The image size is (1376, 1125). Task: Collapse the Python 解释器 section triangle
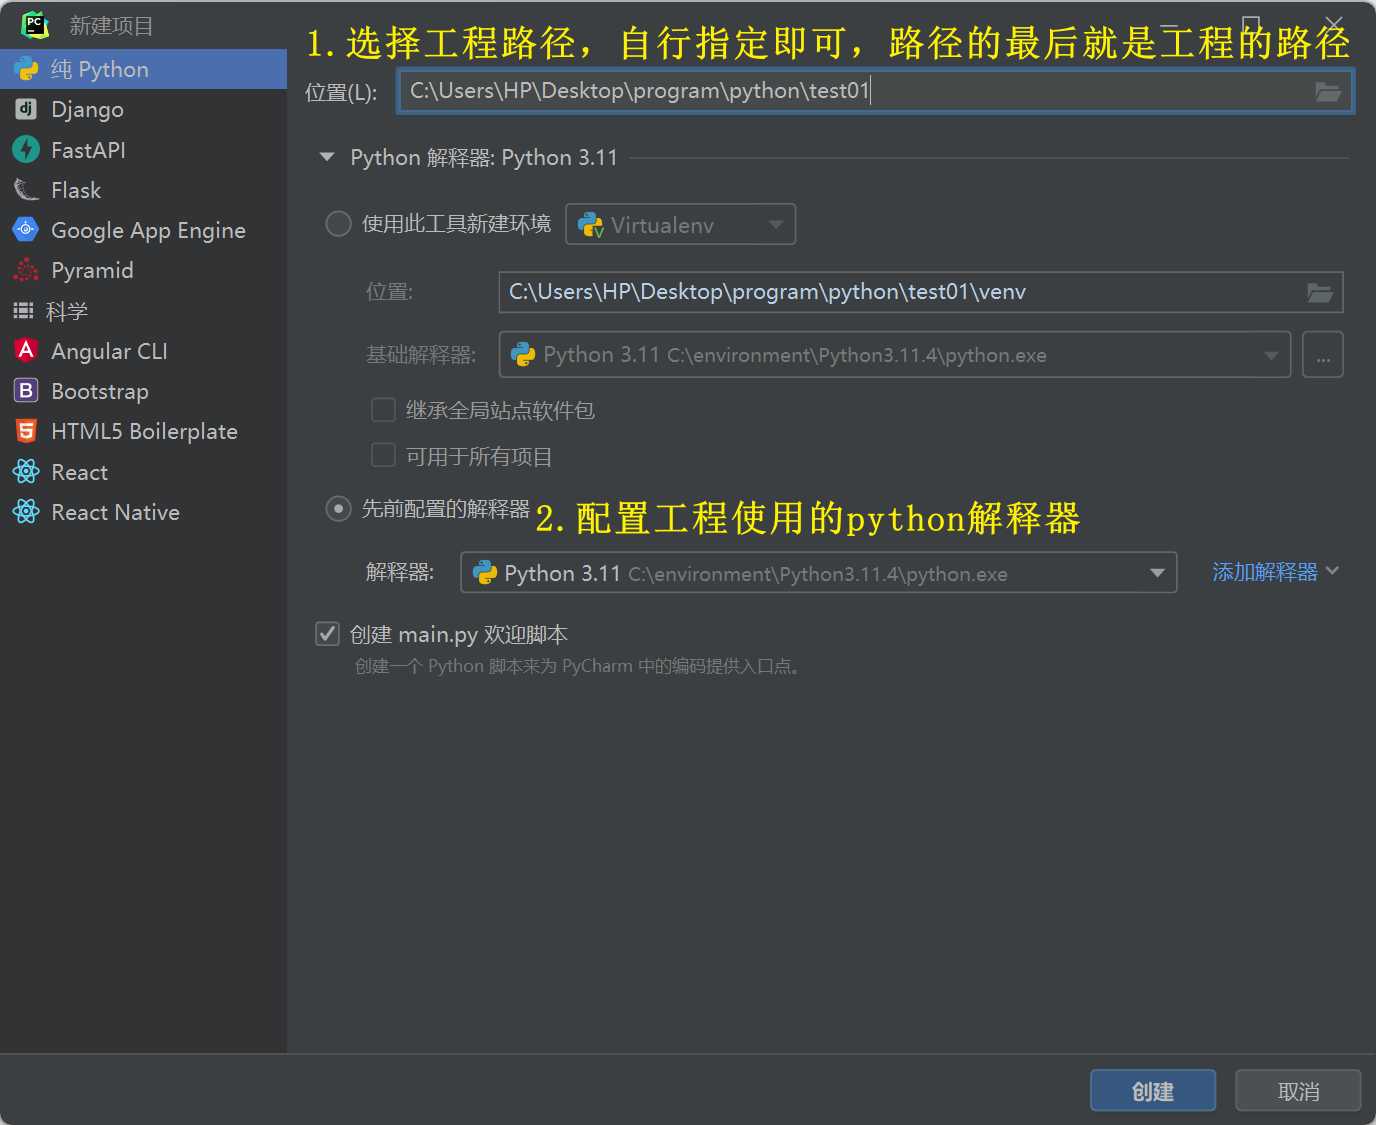pyautogui.click(x=327, y=157)
